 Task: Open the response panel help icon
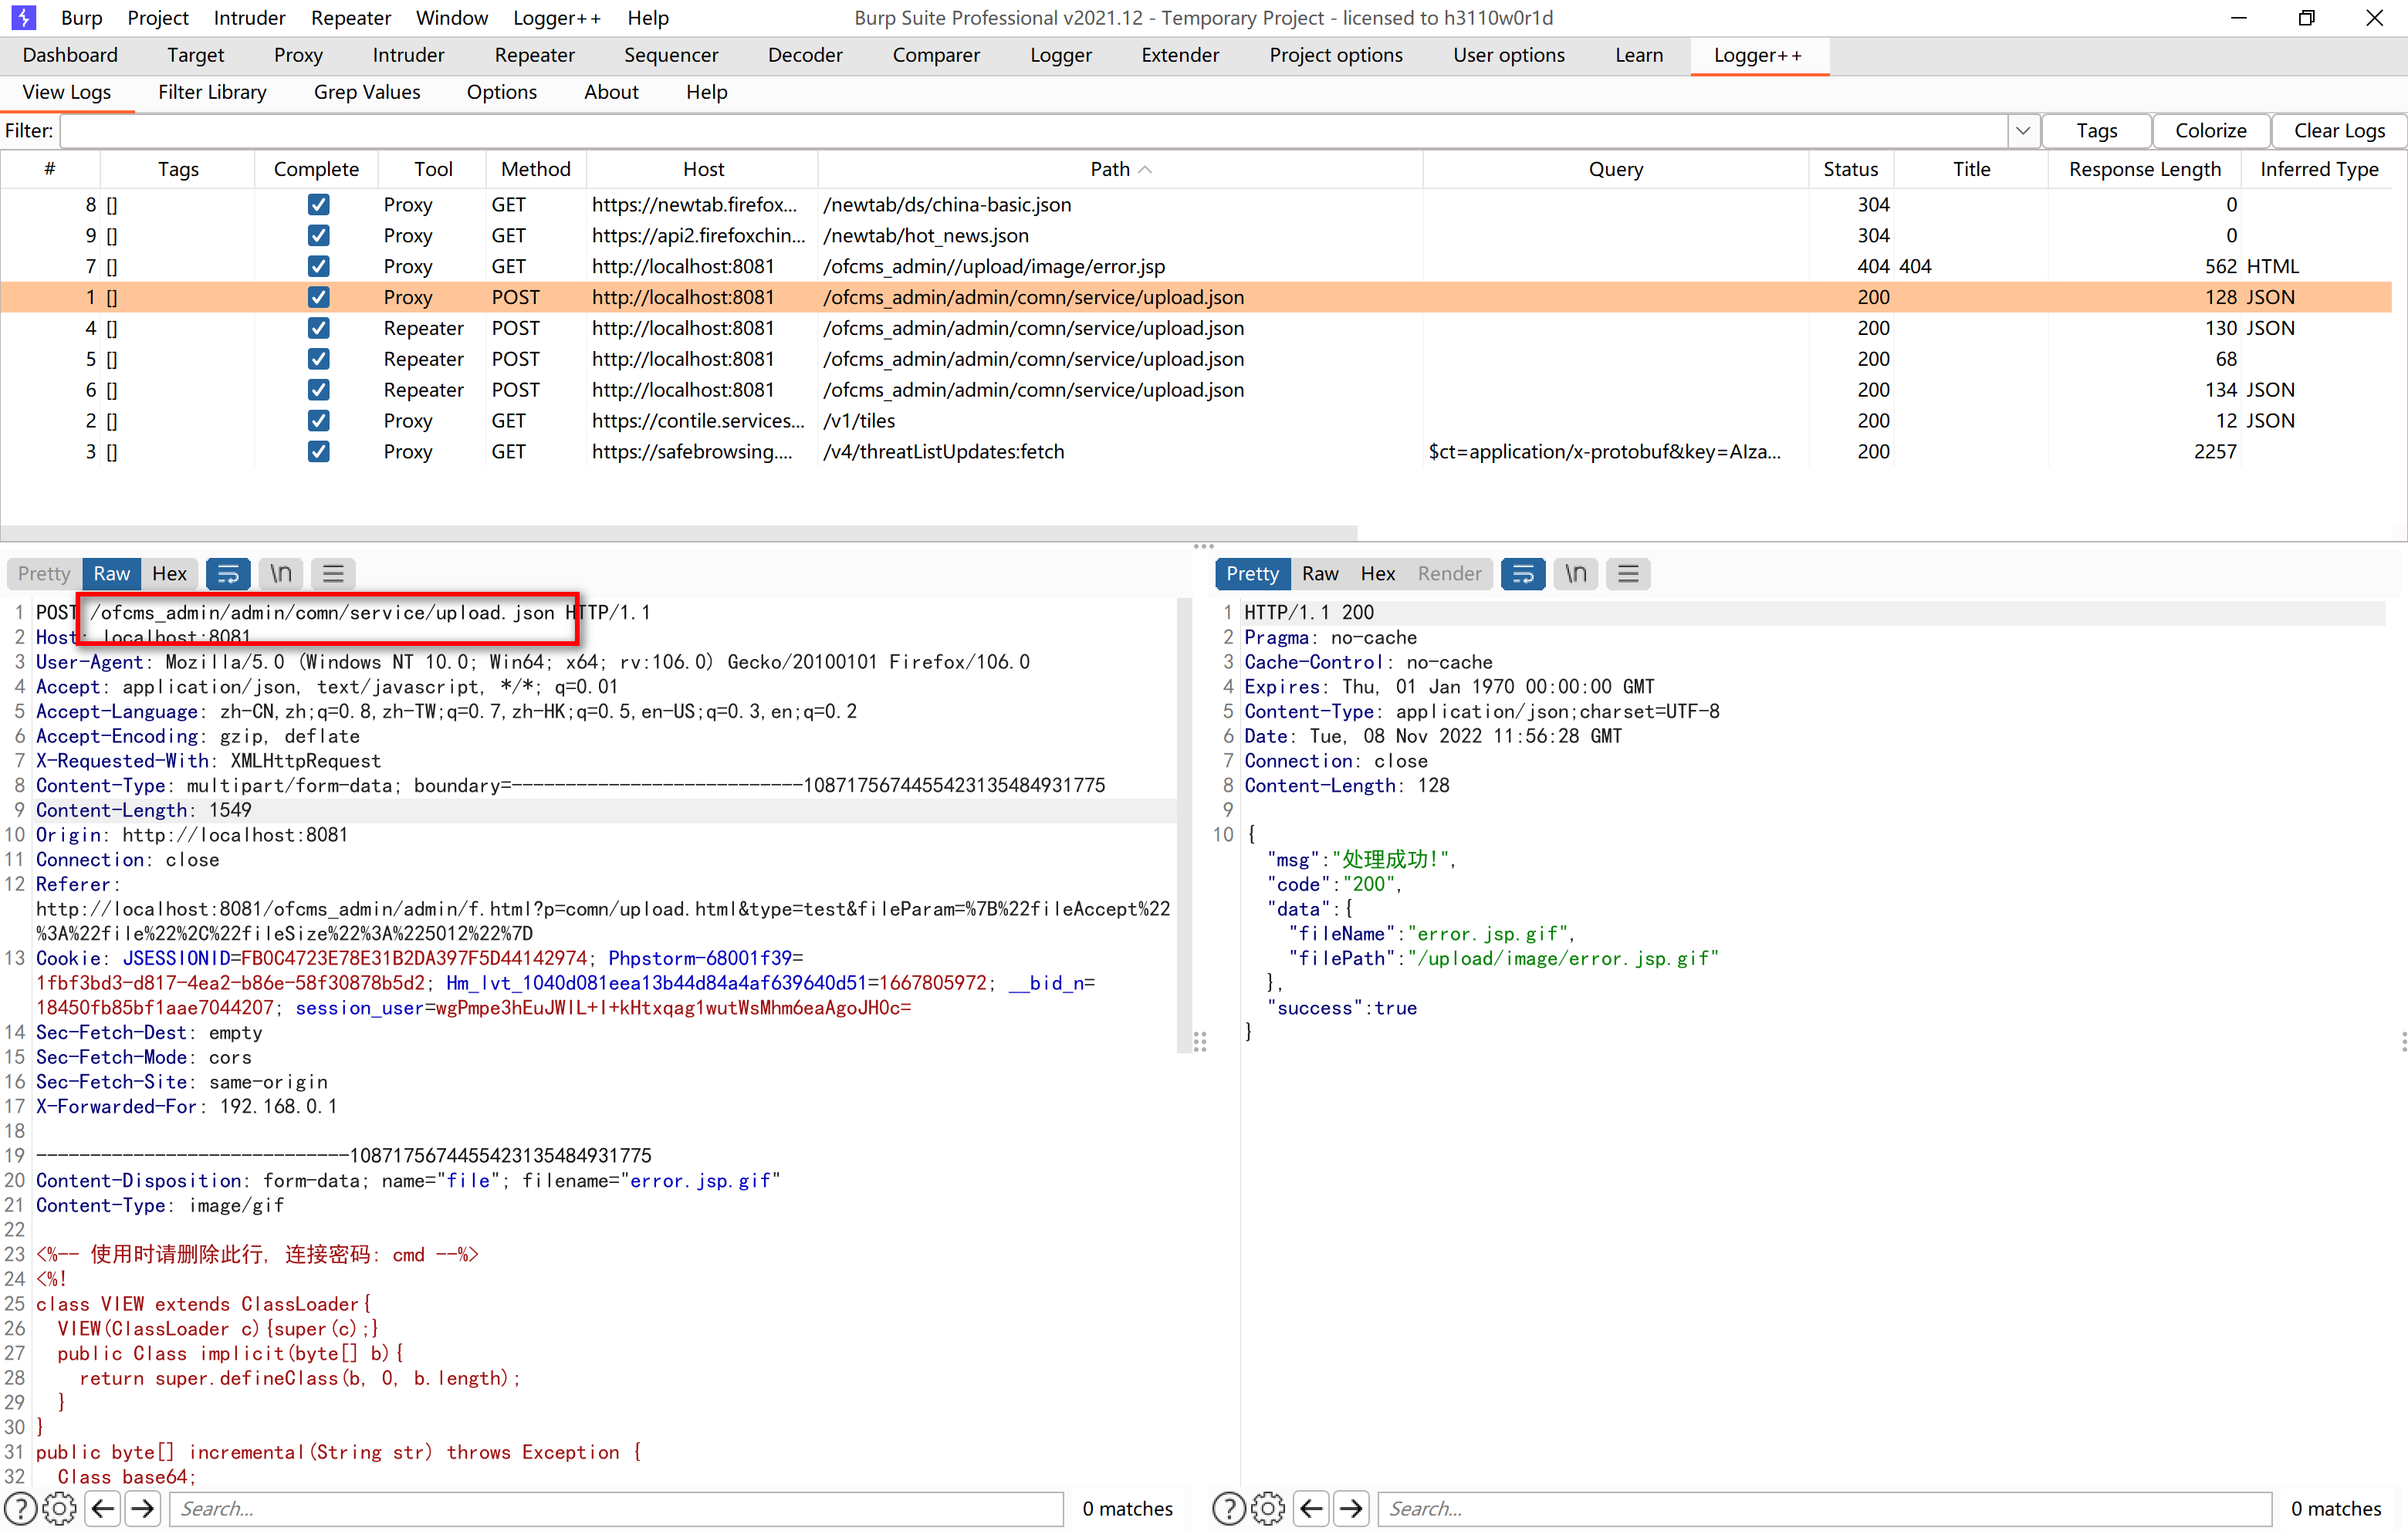point(1228,1508)
